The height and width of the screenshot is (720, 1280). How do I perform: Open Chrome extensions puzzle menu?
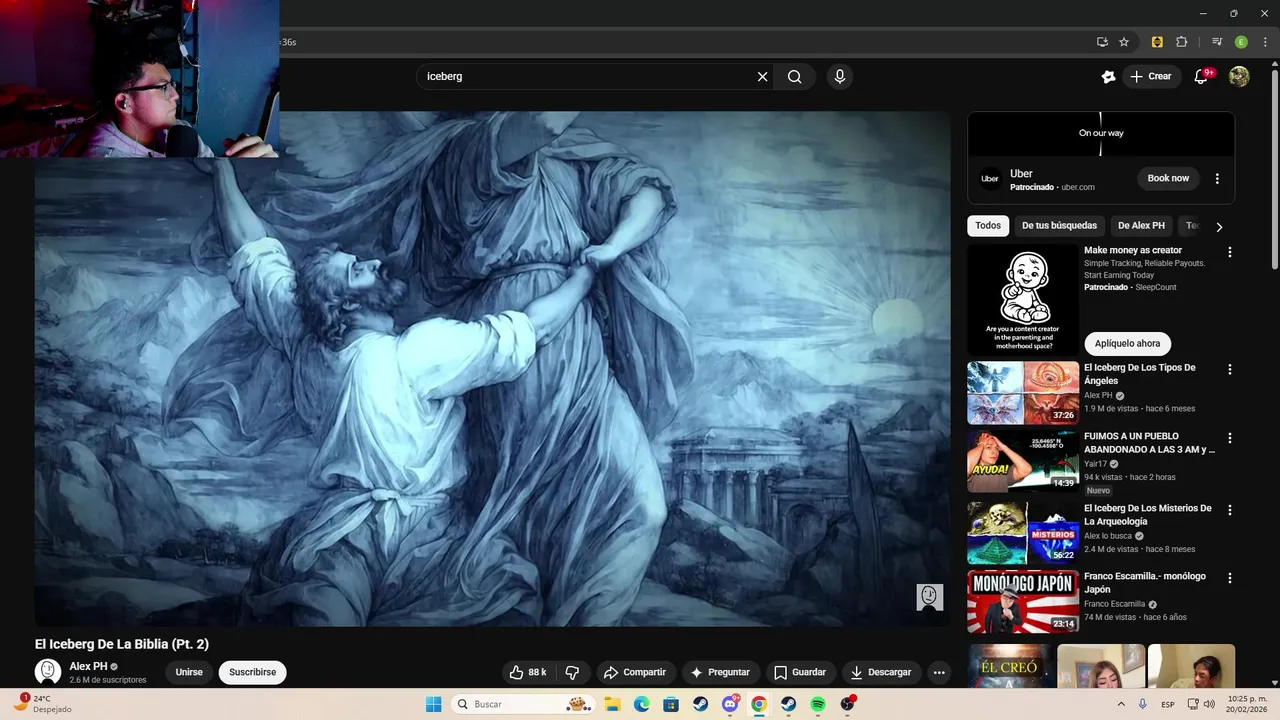tap(1181, 42)
